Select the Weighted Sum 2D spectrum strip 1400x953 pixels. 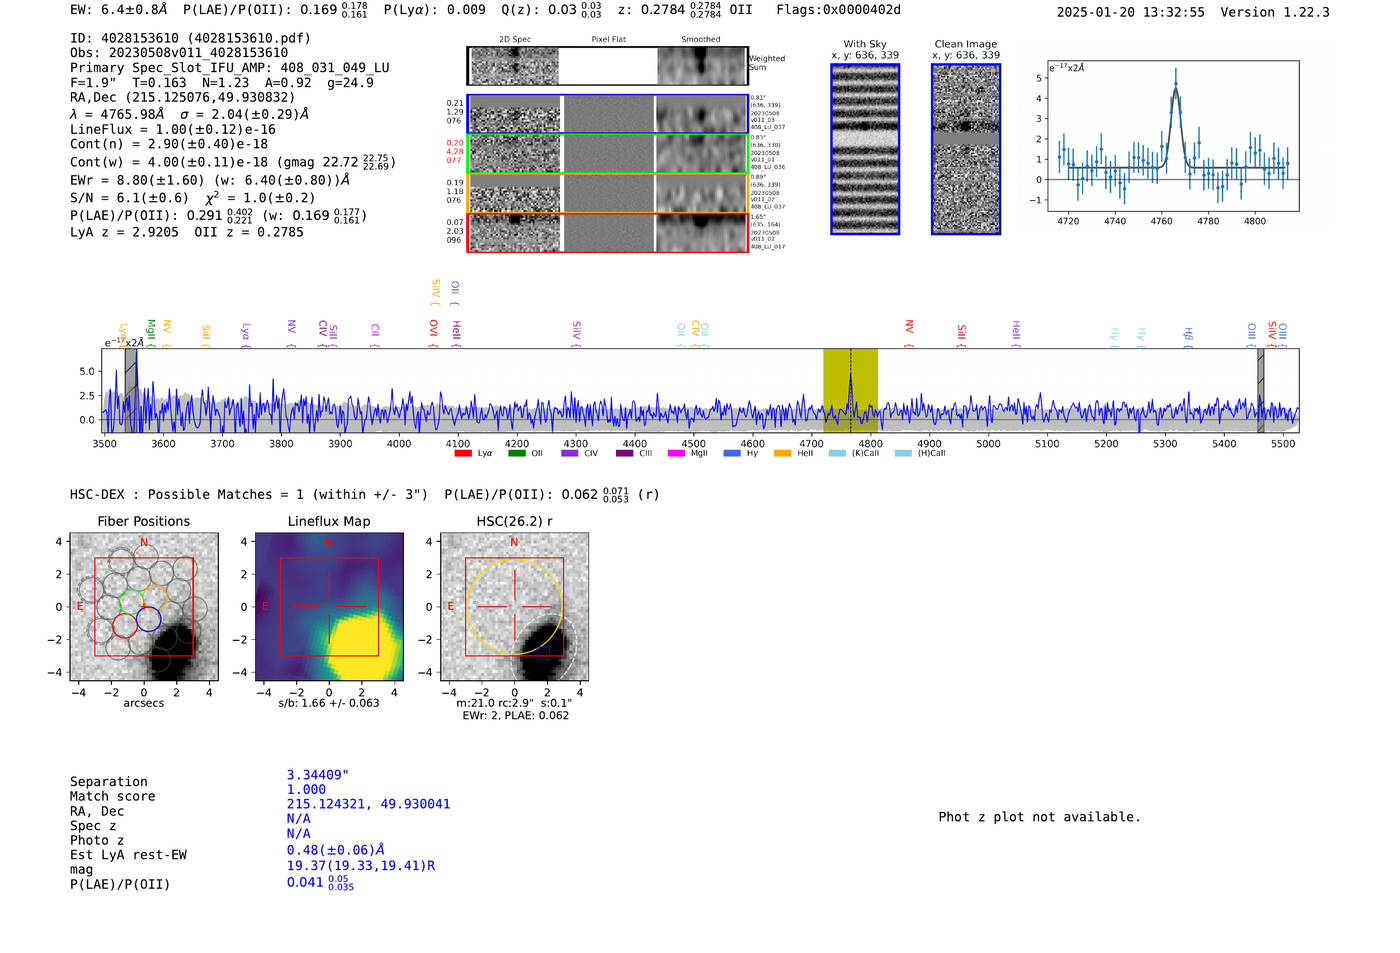pos(607,66)
